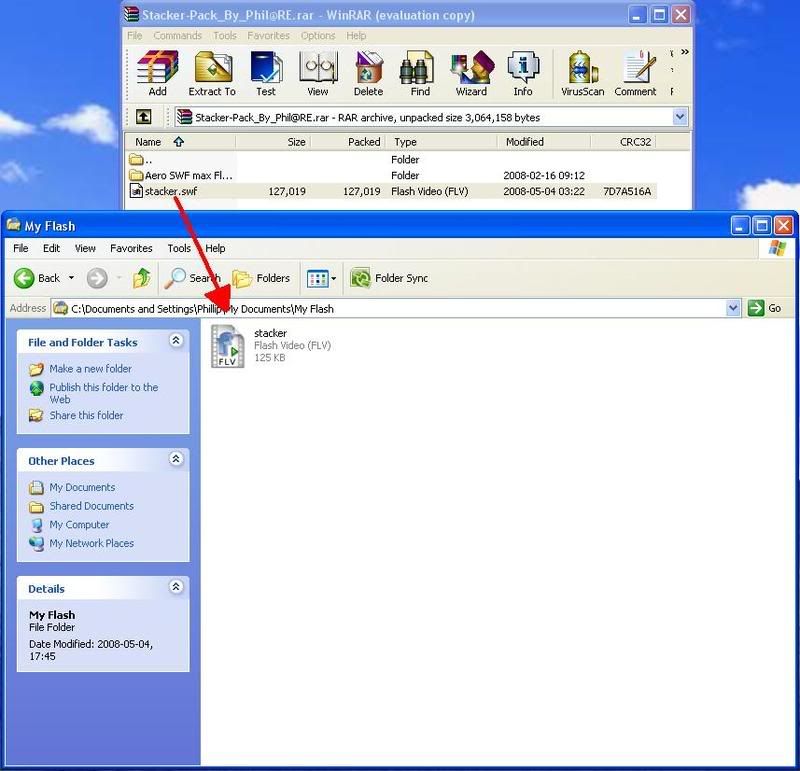
Task: Open WinRAR archive path dropdown
Action: pos(680,117)
